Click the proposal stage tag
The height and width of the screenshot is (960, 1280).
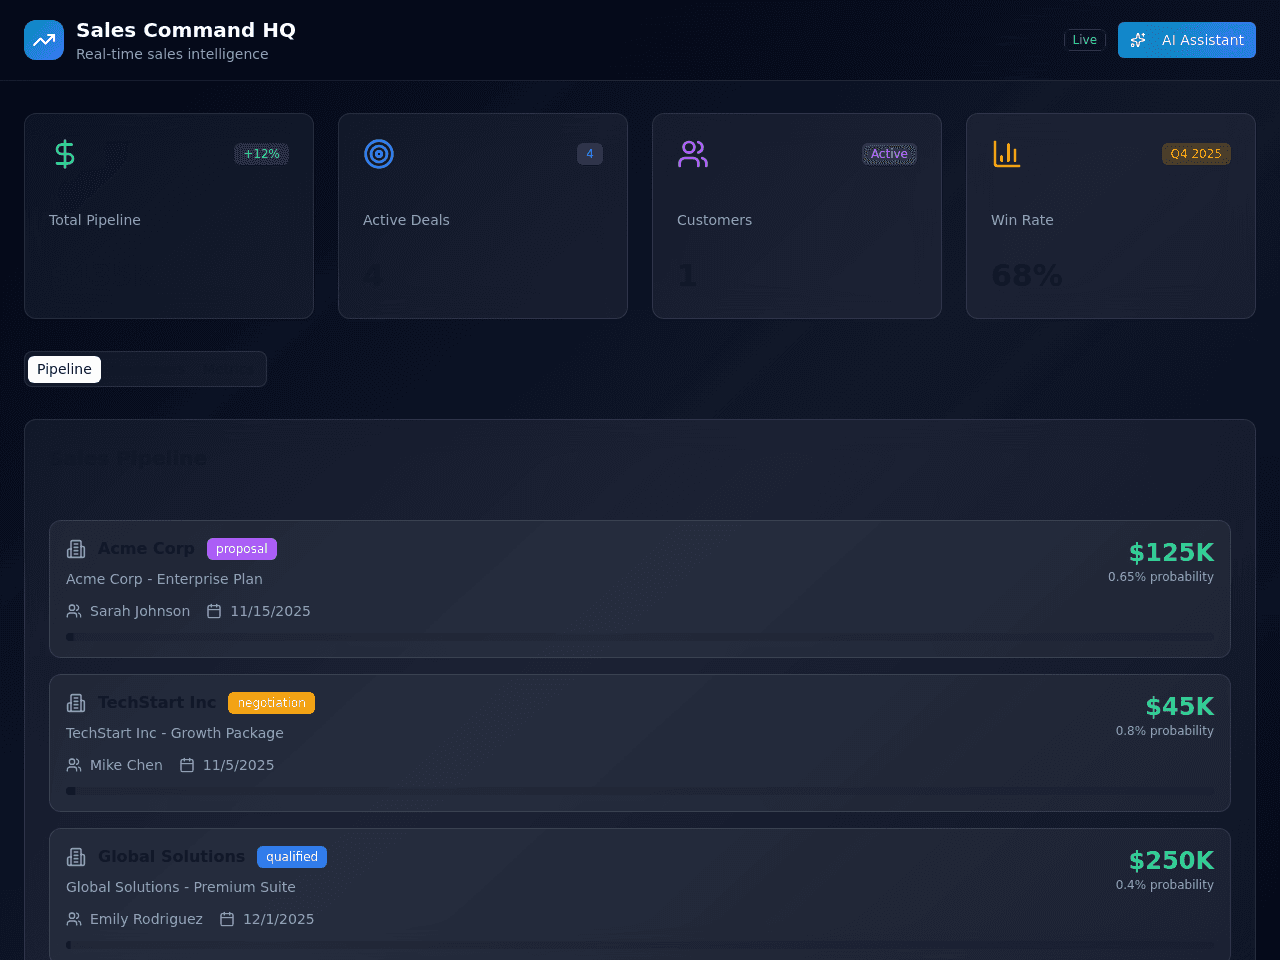[x=242, y=549]
